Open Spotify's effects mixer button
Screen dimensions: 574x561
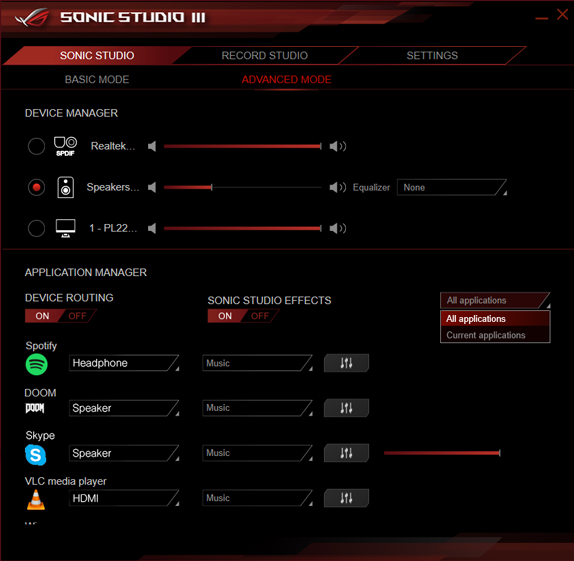tap(346, 363)
